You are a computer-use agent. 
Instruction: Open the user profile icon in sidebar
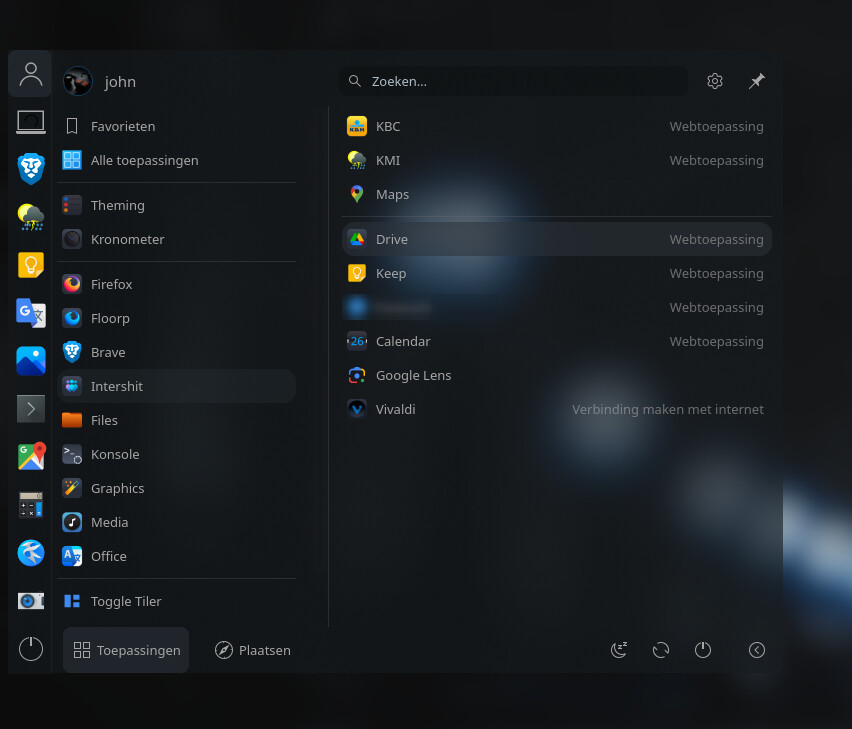pos(30,74)
